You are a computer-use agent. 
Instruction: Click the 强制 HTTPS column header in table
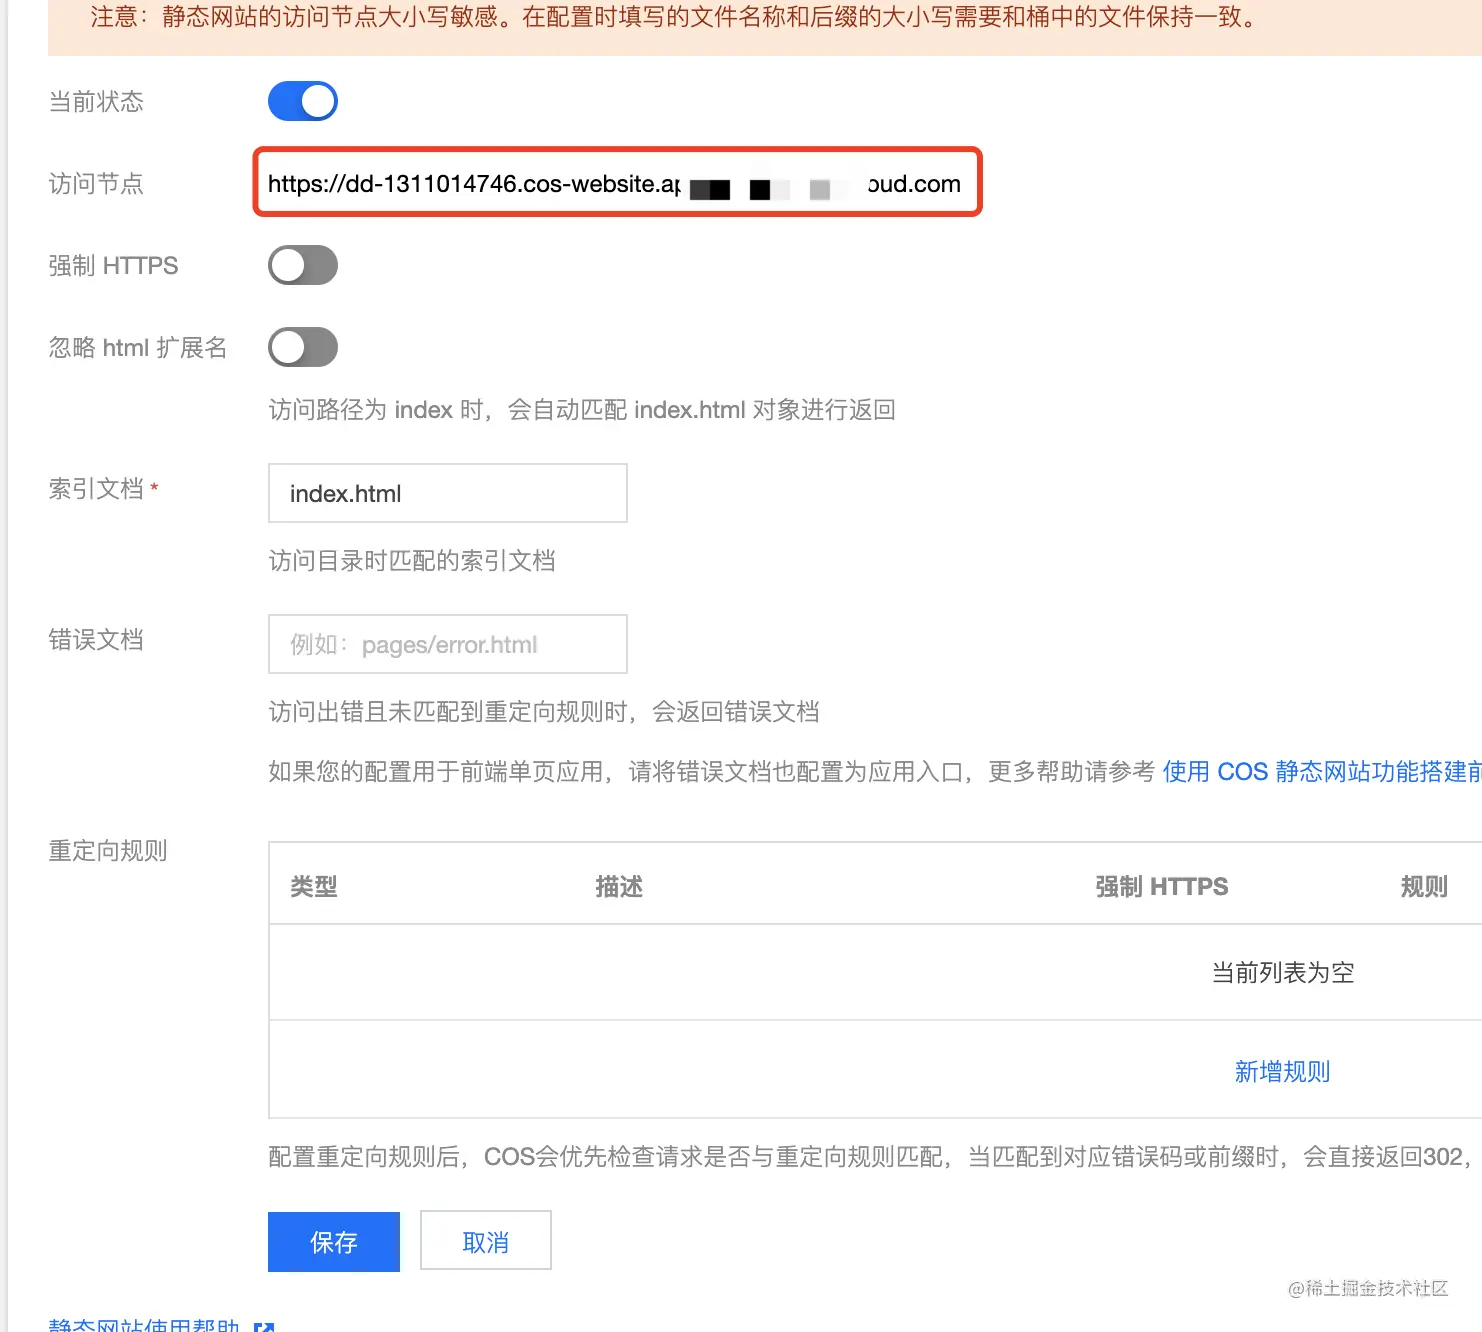click(1162, 886)
